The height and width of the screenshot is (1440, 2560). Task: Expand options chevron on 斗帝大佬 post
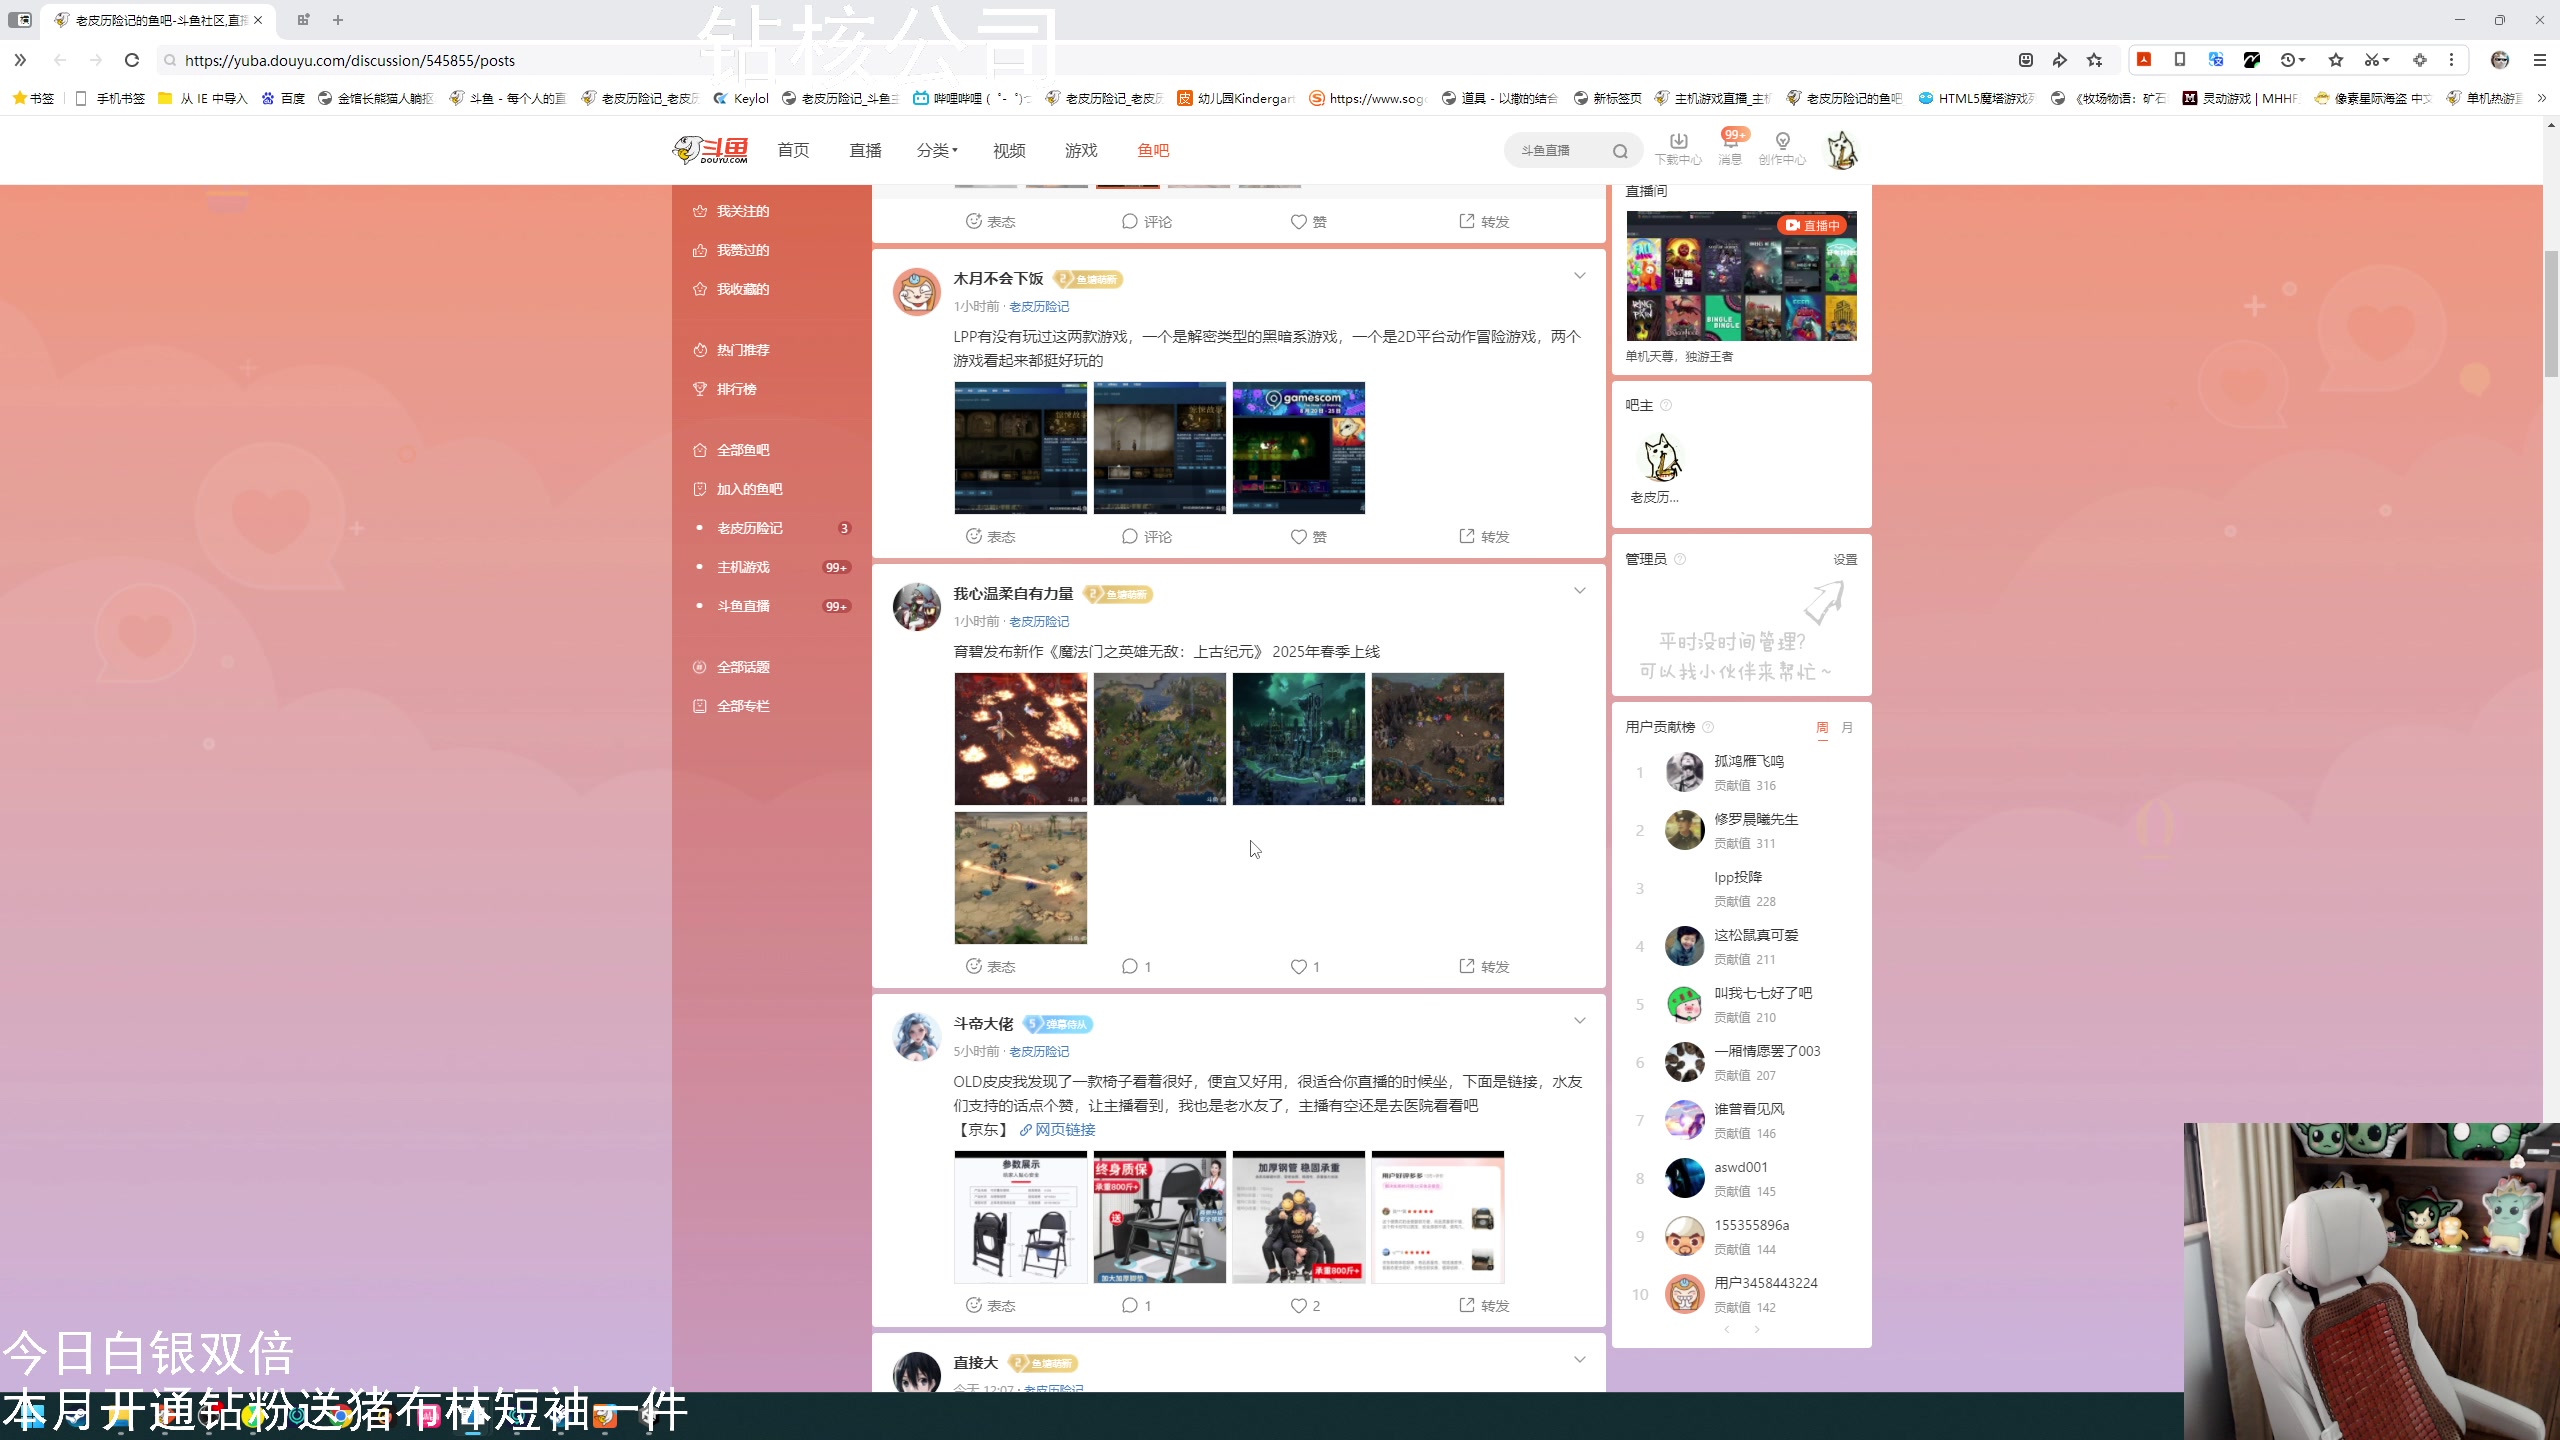(x=1579, y=1021)
